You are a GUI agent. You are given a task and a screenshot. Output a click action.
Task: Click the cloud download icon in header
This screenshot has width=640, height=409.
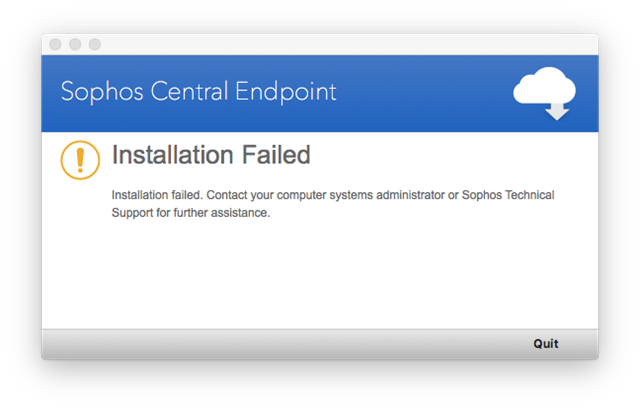point(544,93)
